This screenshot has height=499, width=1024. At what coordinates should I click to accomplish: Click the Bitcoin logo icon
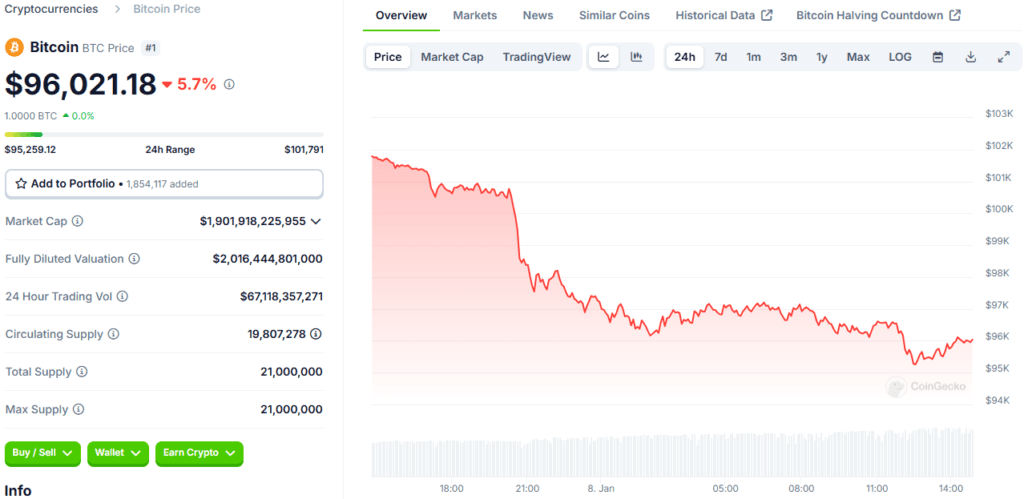tap(14, 48)
